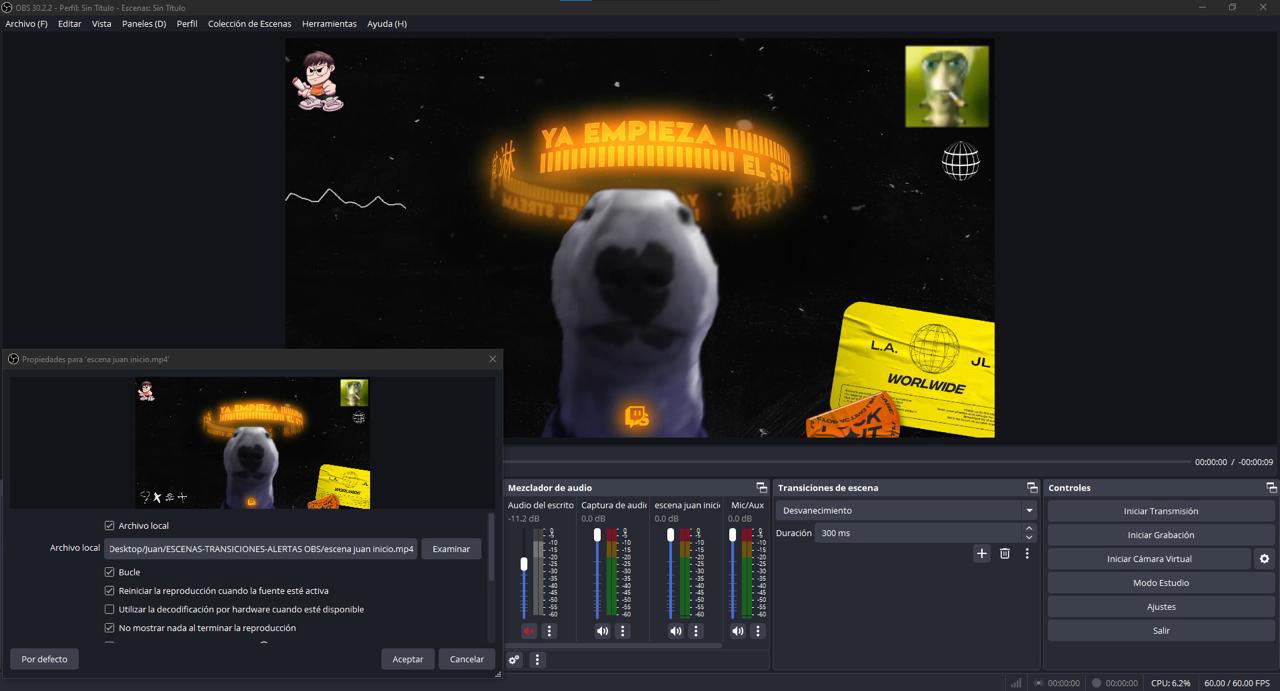Open options menu for escena juan inicio audio

[x=696, y=631]
